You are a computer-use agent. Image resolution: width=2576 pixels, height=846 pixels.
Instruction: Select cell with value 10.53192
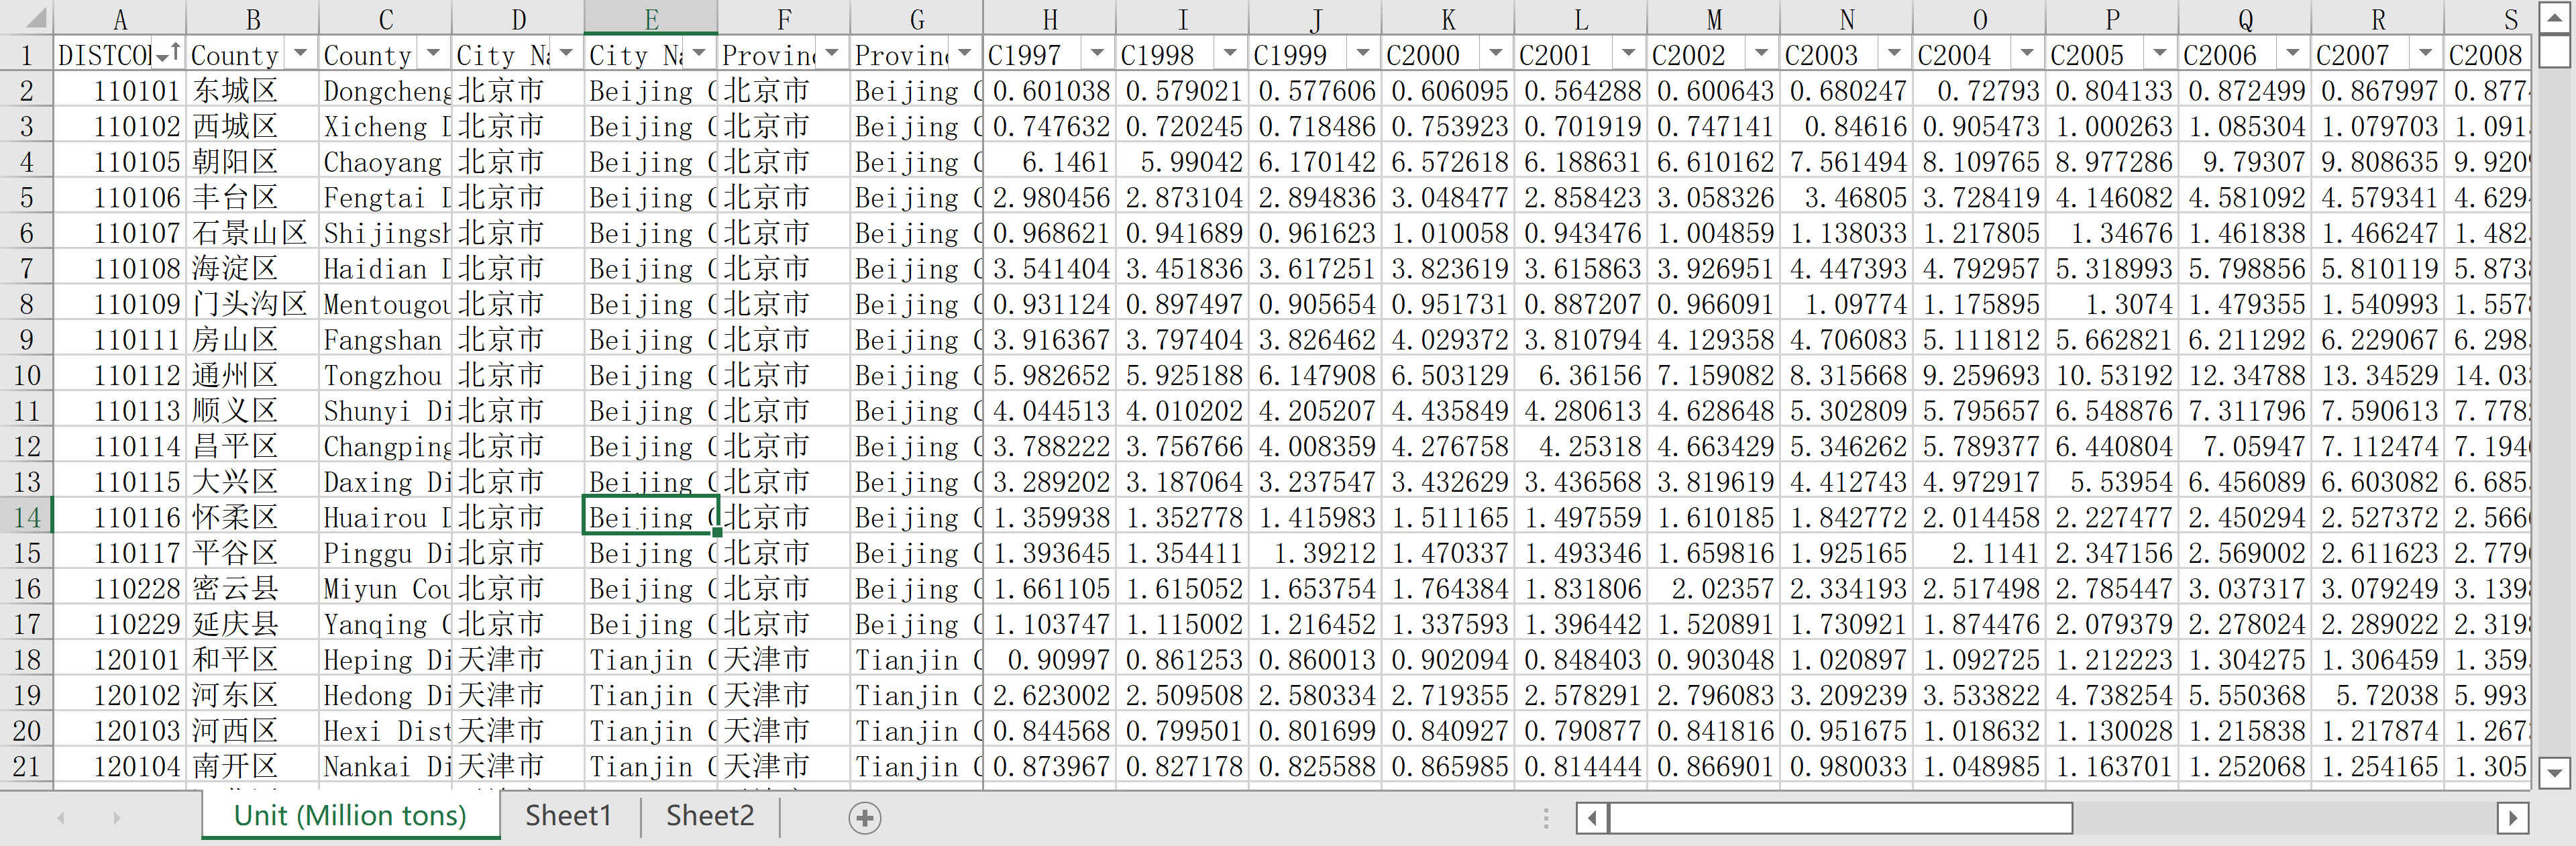pyautogui.click(x=2113, y=375)
